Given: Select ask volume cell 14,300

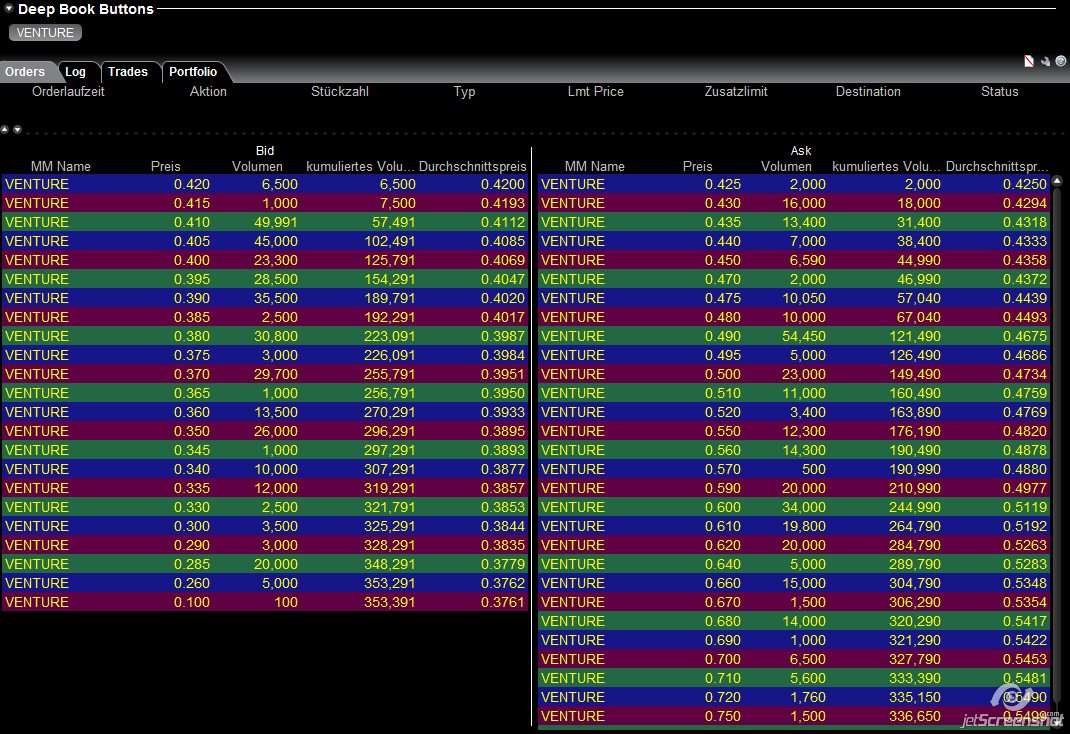Looking at the screenshot, I should 804,451.
